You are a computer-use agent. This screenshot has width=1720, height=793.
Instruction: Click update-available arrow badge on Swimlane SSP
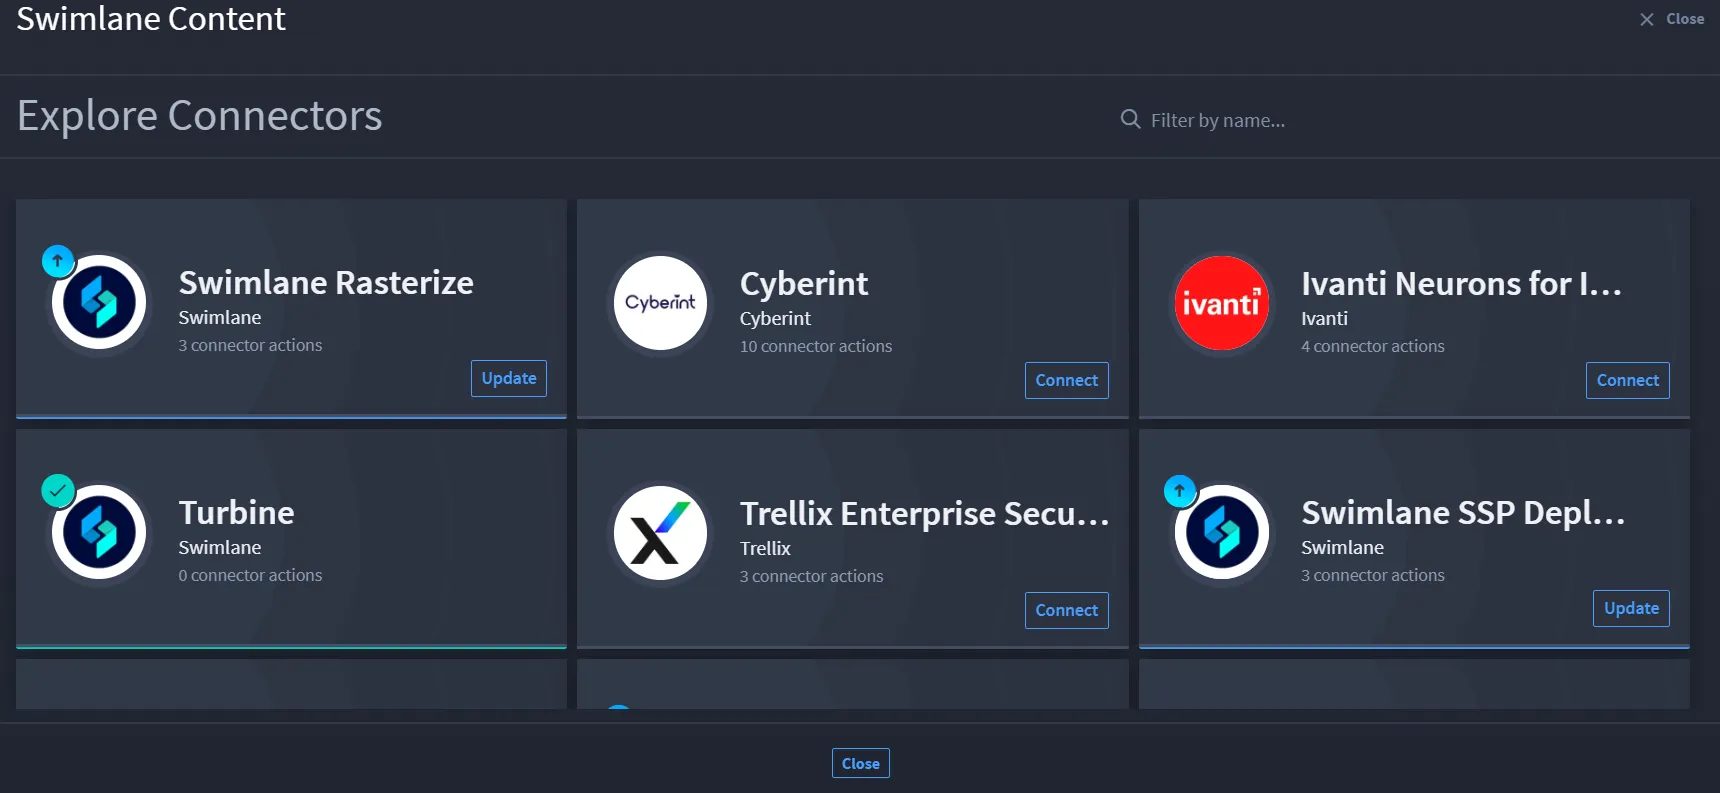coord(1180,491)
